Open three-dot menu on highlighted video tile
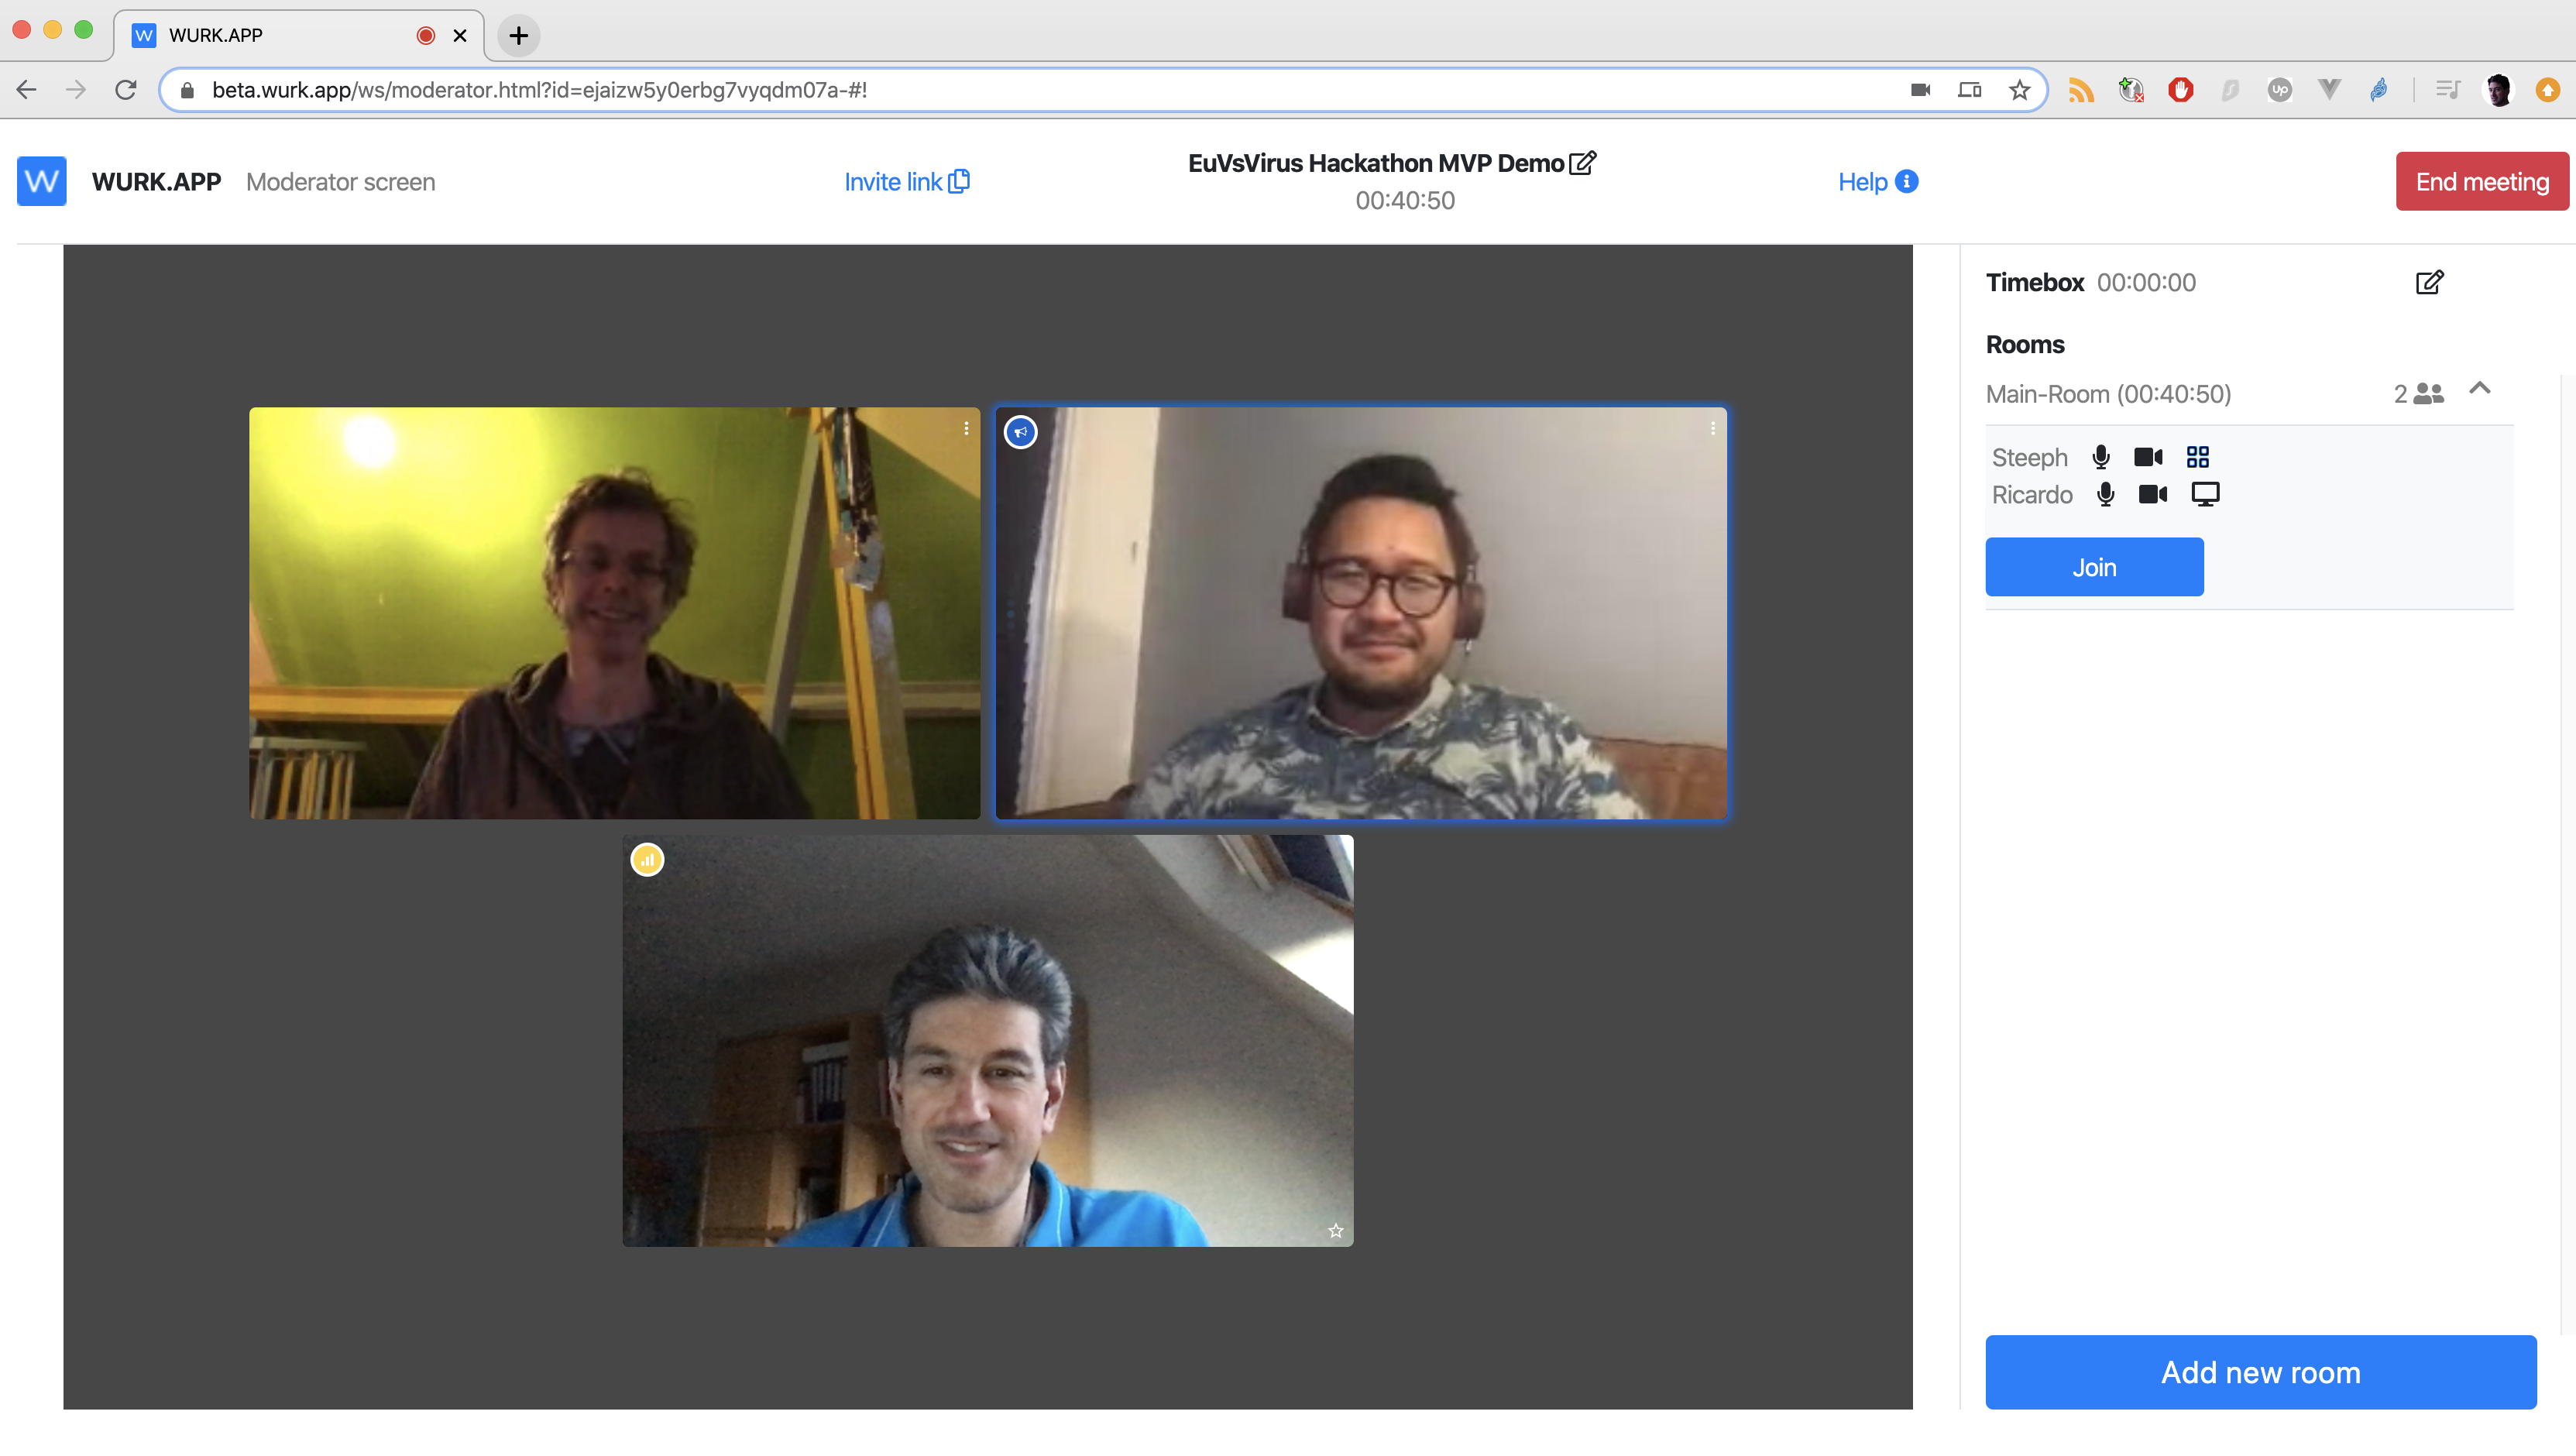 point(1712,428)
